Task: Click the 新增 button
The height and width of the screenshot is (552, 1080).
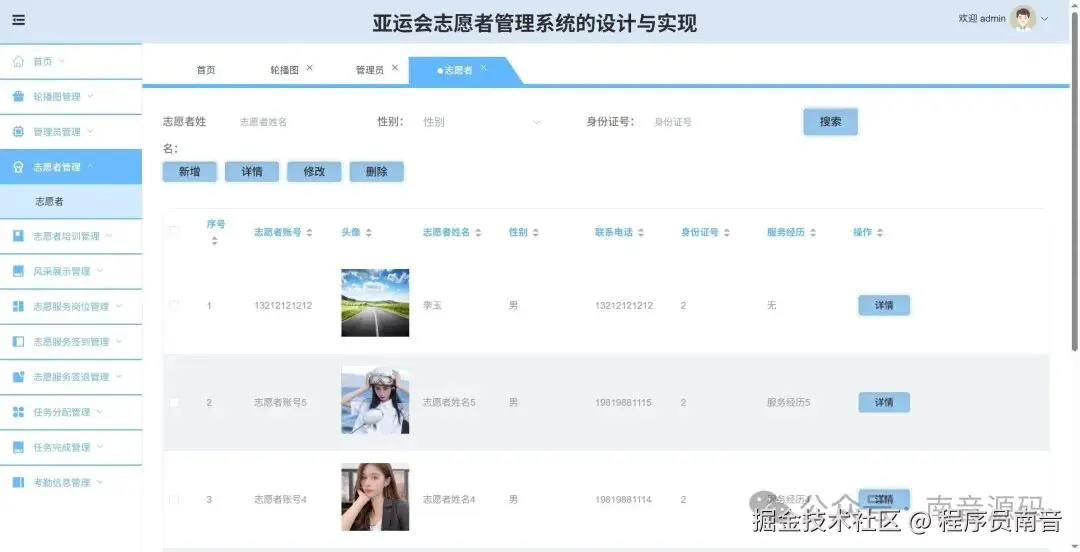Action: [189, 172]
